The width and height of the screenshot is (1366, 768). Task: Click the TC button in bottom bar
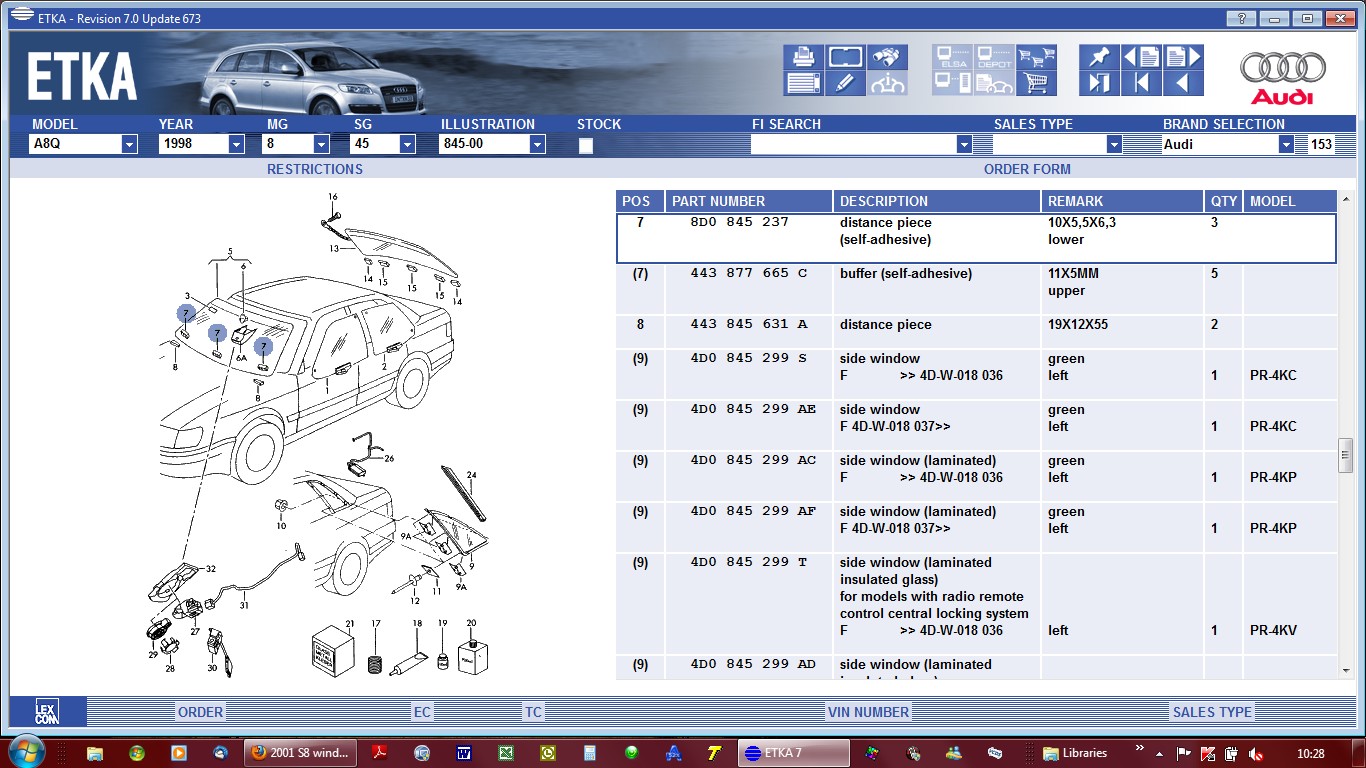pyautogui.click(x=533, y=712)
